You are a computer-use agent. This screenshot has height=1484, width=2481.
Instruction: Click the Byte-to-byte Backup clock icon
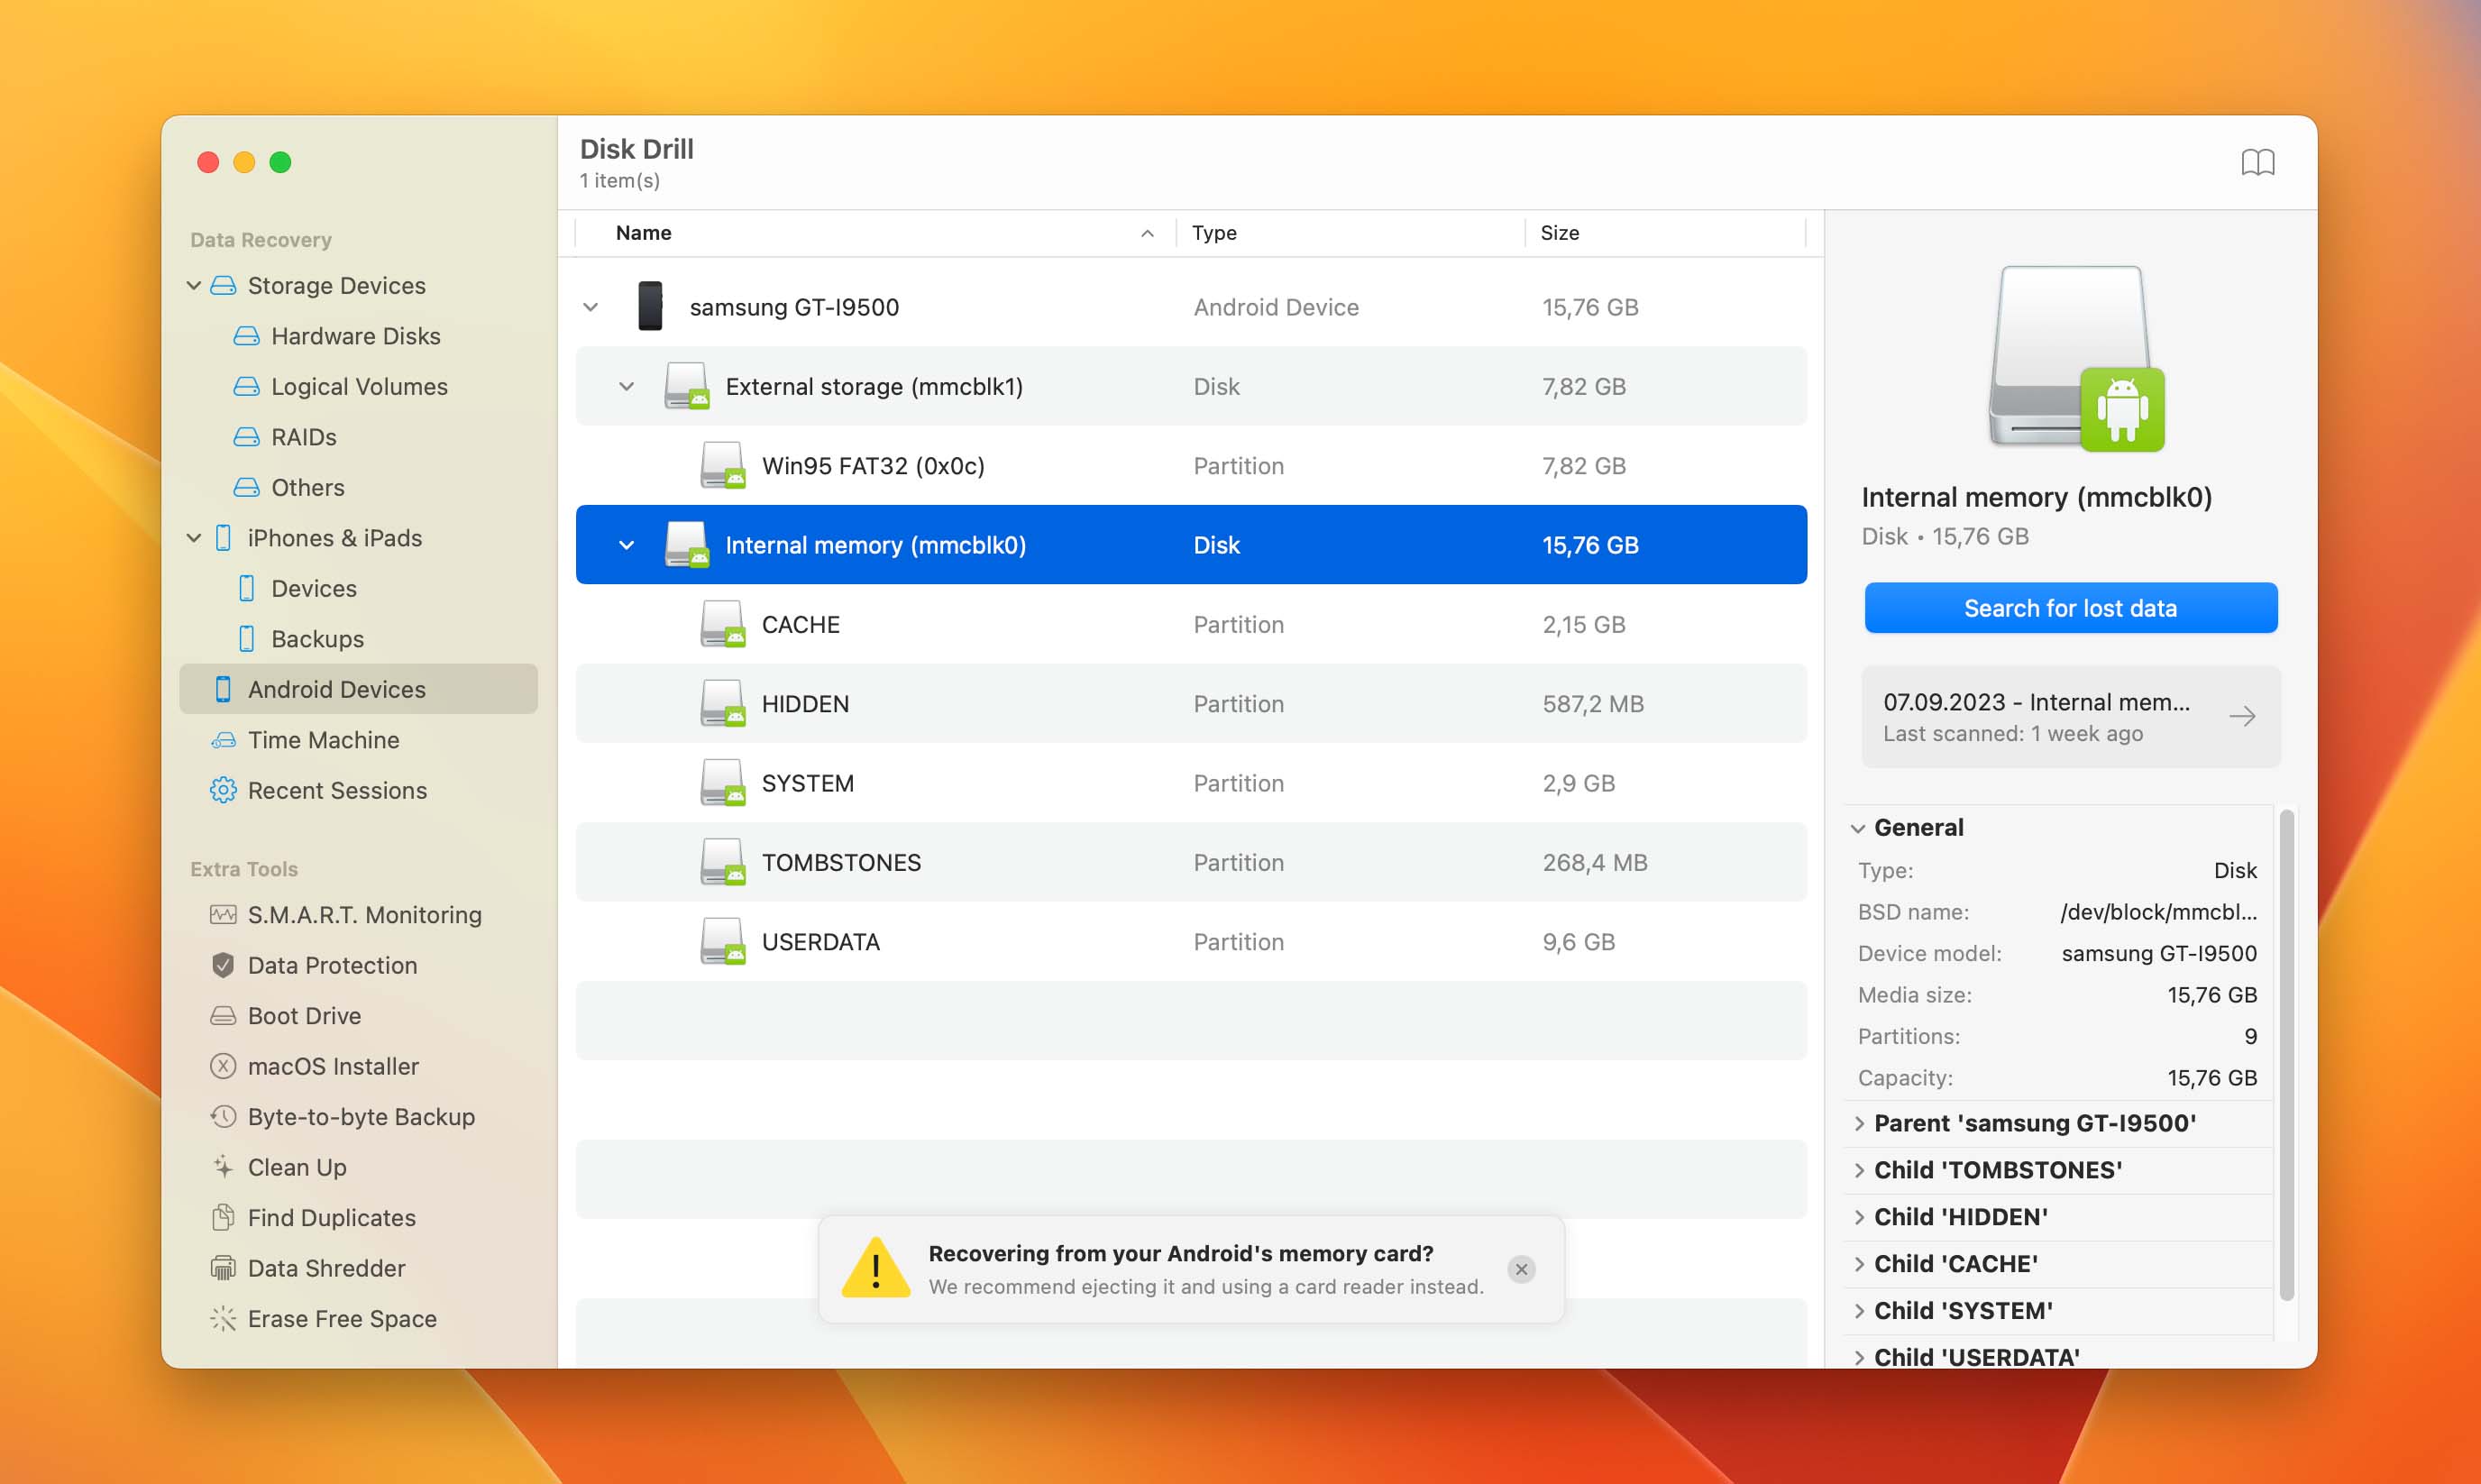223,1117
